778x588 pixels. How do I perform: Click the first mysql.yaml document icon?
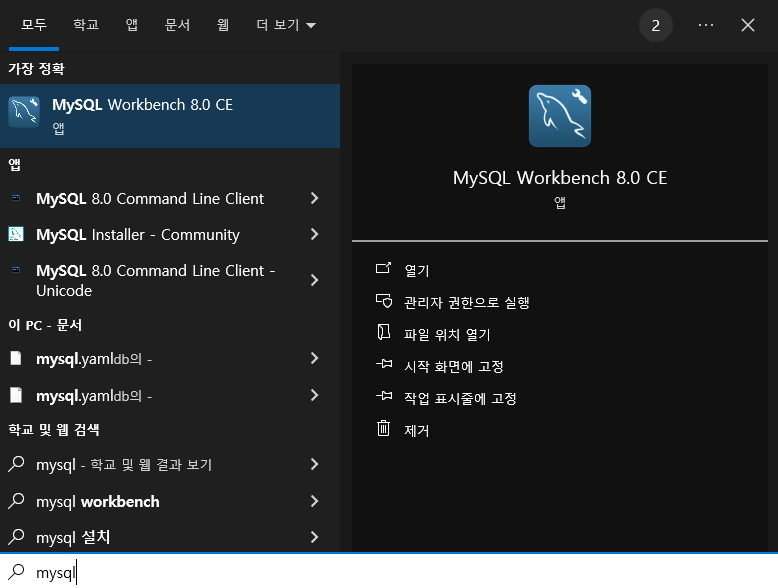pyautogui.click(x=16, y=358)
